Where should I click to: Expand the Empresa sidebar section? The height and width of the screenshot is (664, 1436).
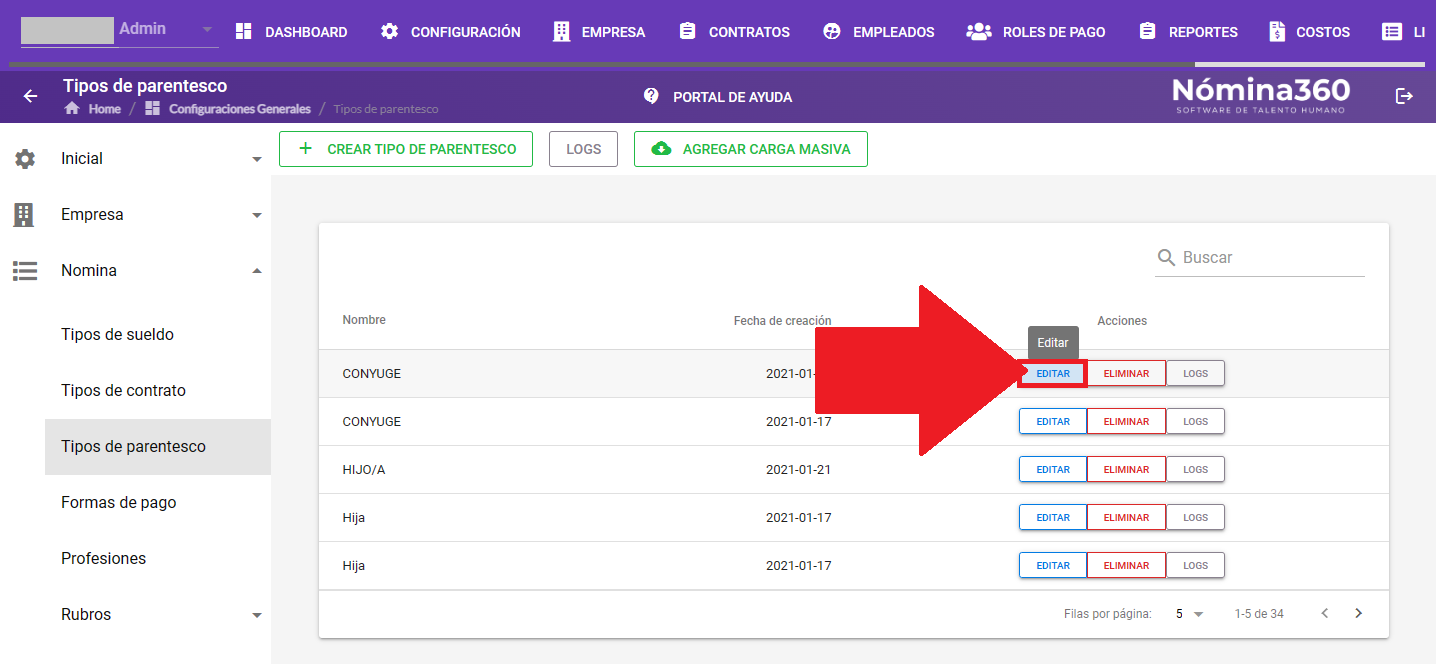point(257,215)
